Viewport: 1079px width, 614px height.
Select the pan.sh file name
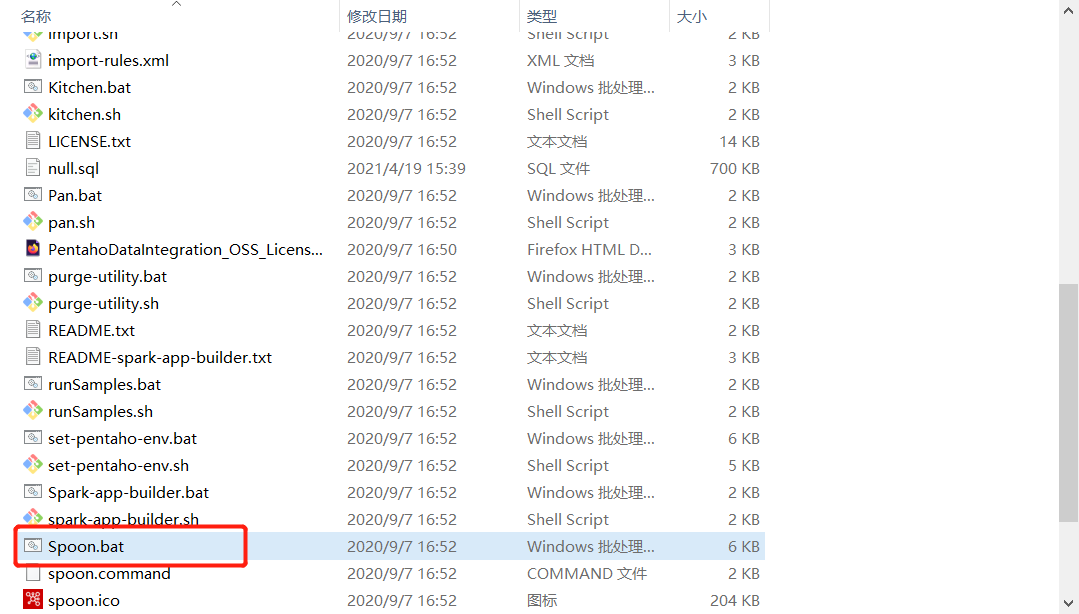[72, 222]
